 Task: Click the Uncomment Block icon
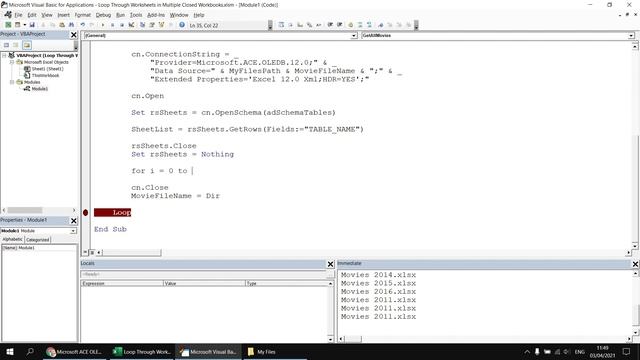click(369, 25)
